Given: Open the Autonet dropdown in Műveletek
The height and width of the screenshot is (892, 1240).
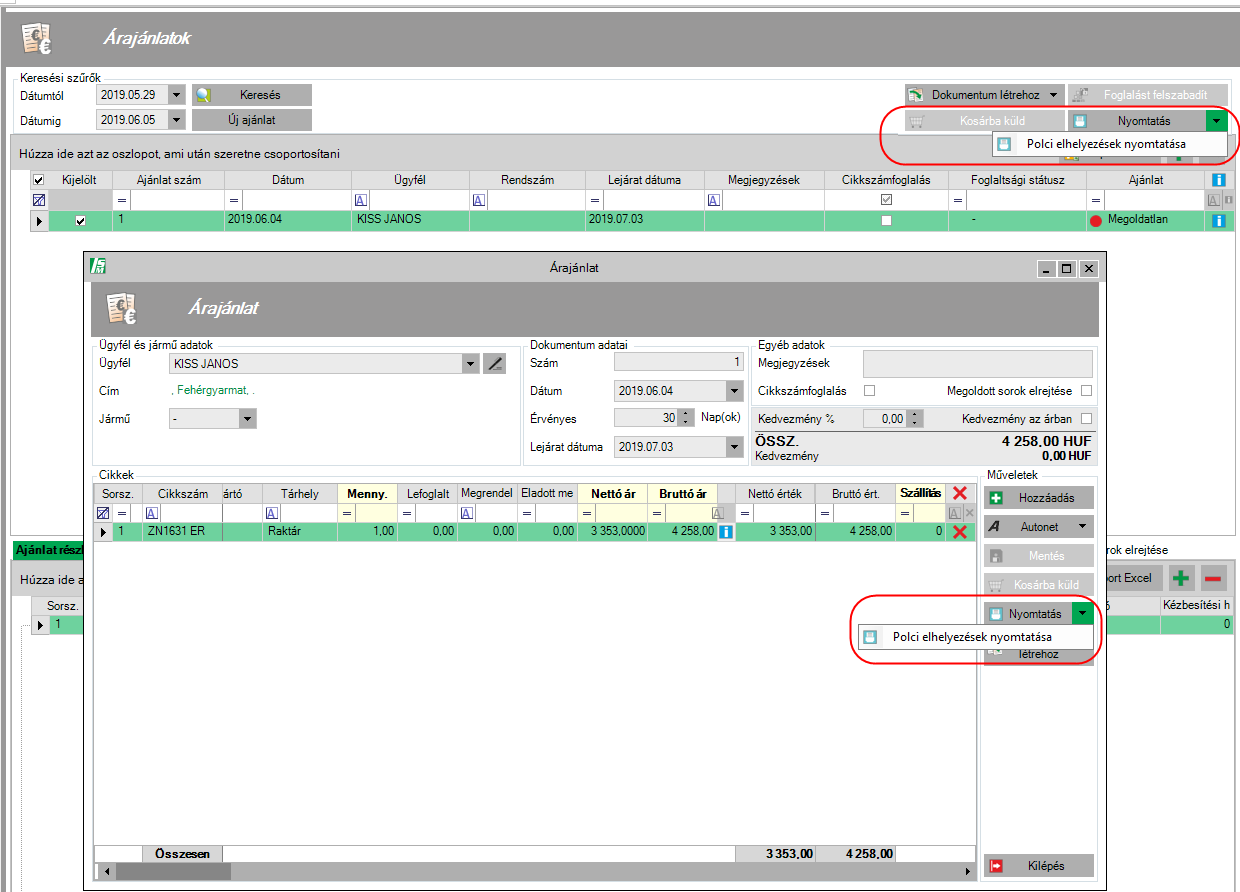Looking at the screenshot, I should pyautogui.click(x=1081, y=526).
